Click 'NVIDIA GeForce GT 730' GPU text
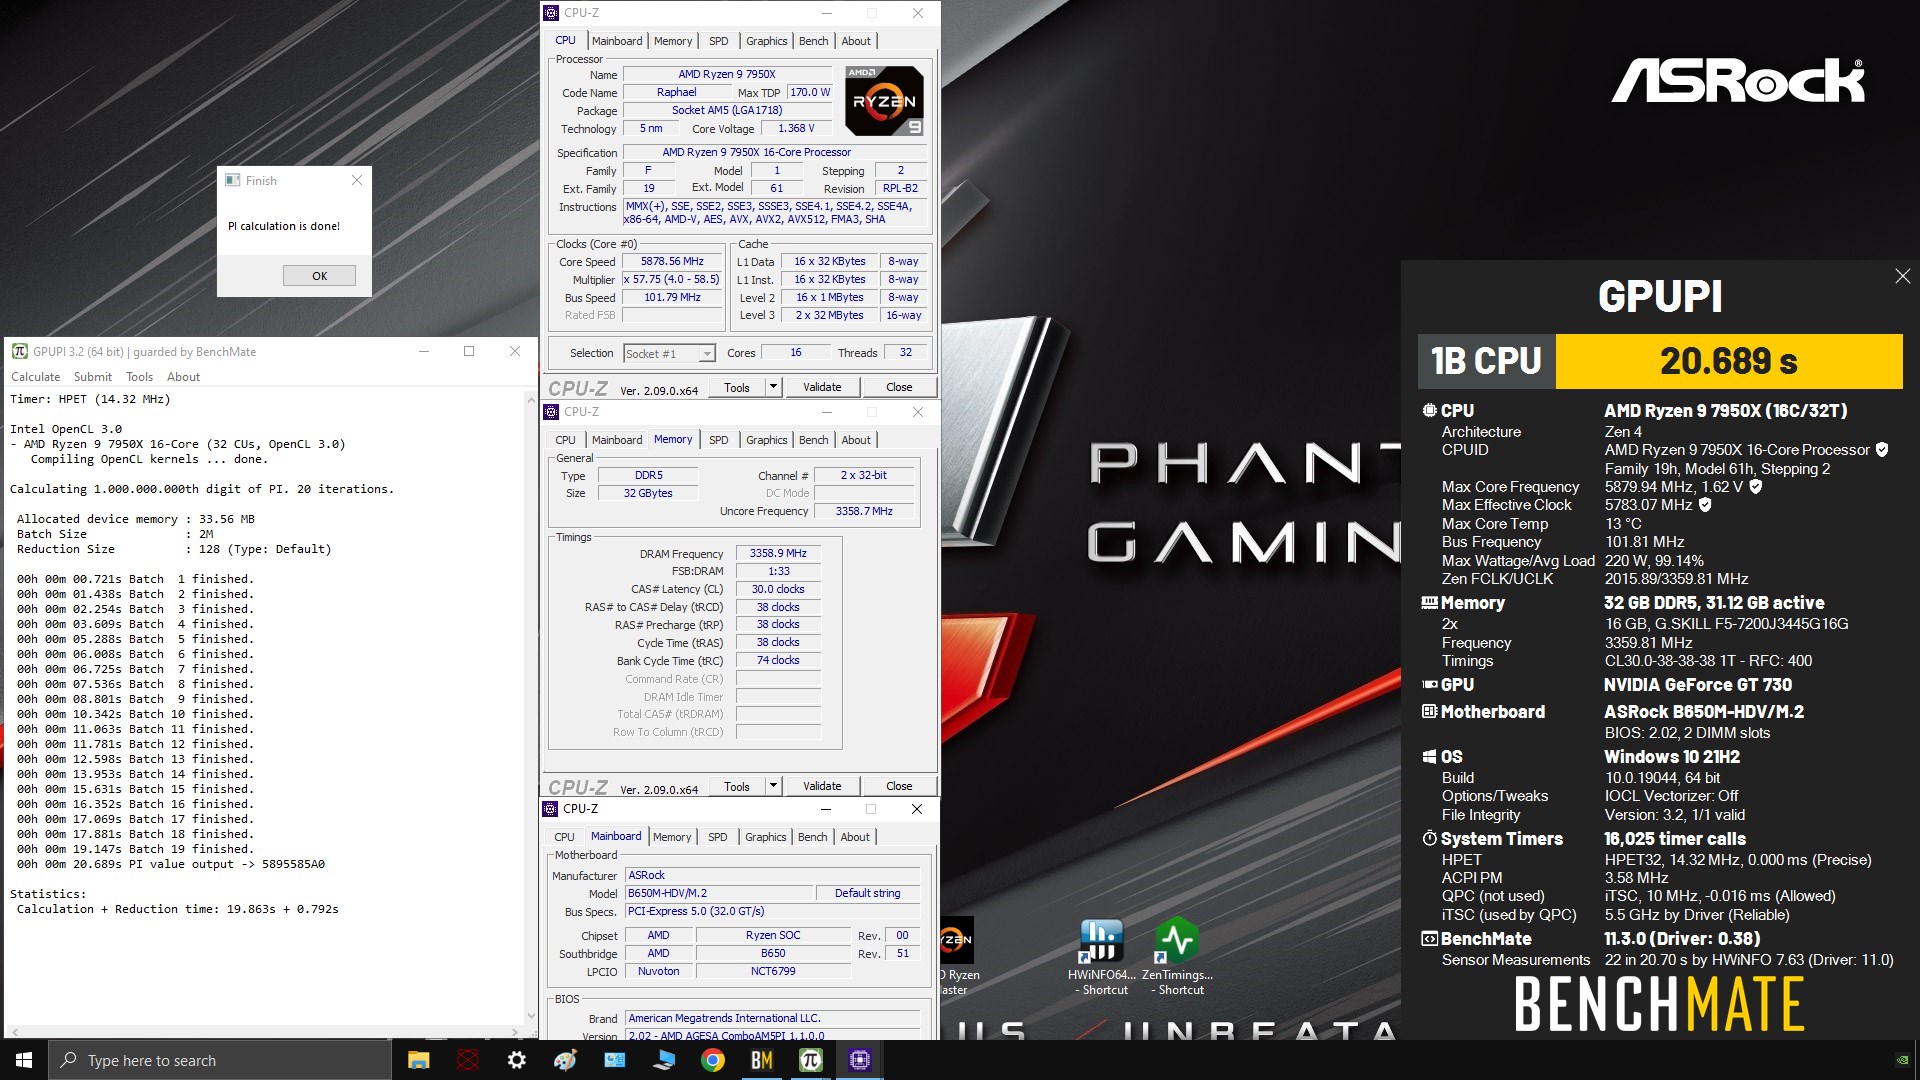The height and width of the screenshot is (1080, 1920). [1698, 685]
